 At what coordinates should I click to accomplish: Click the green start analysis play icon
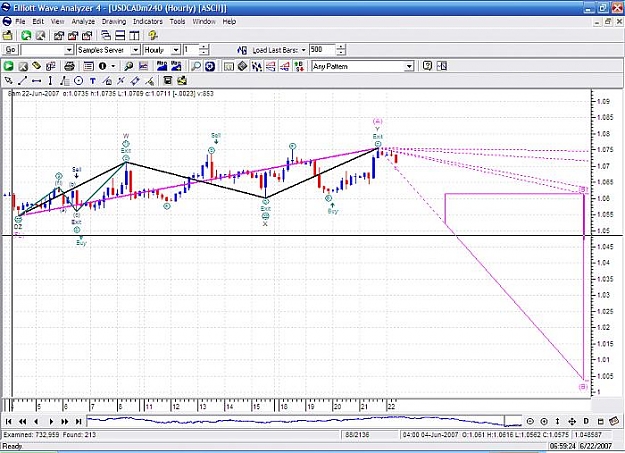click(x=8, y=66)
